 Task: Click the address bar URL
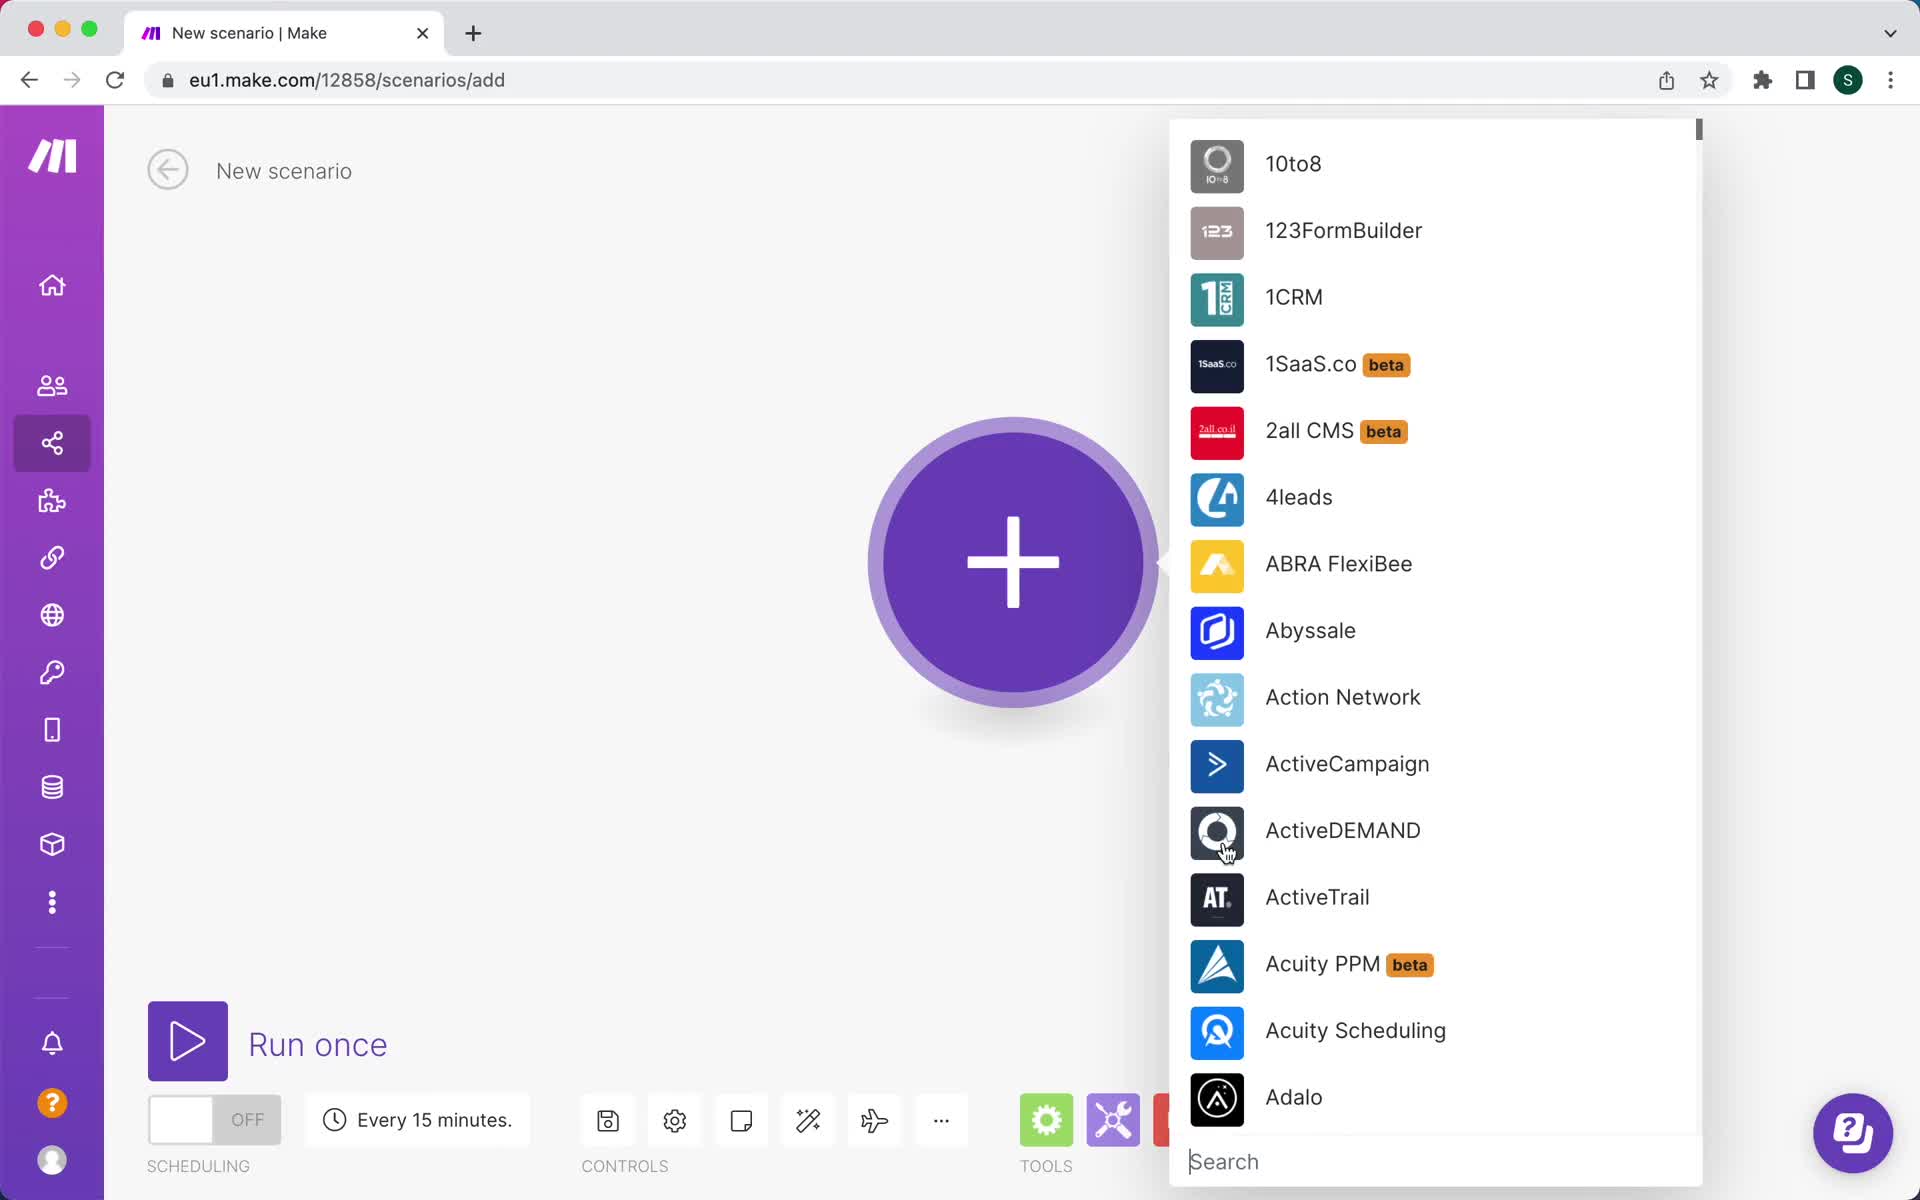click(x=347, y=80)
